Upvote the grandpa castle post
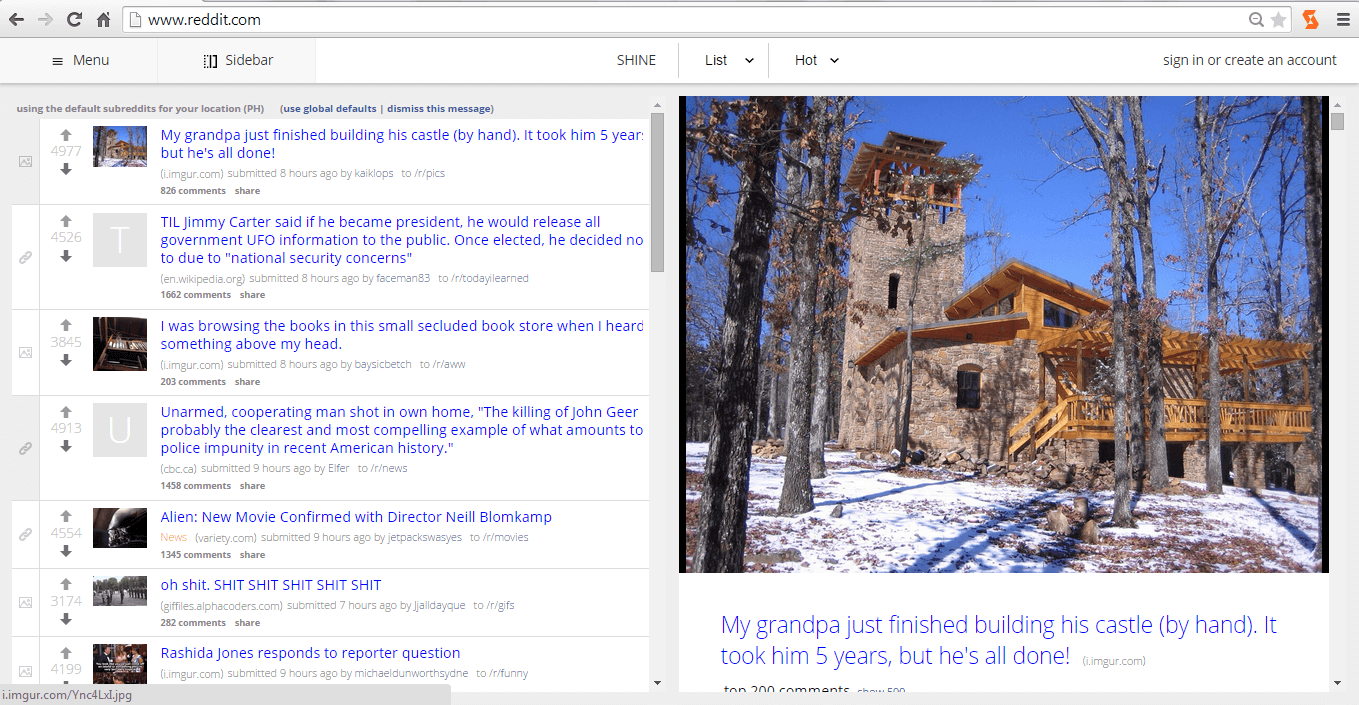 coord(66,135)
